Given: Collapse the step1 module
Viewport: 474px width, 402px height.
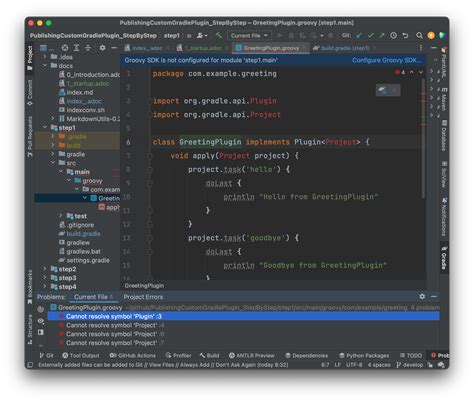Looking at the screenshot, I should (45, 127).
